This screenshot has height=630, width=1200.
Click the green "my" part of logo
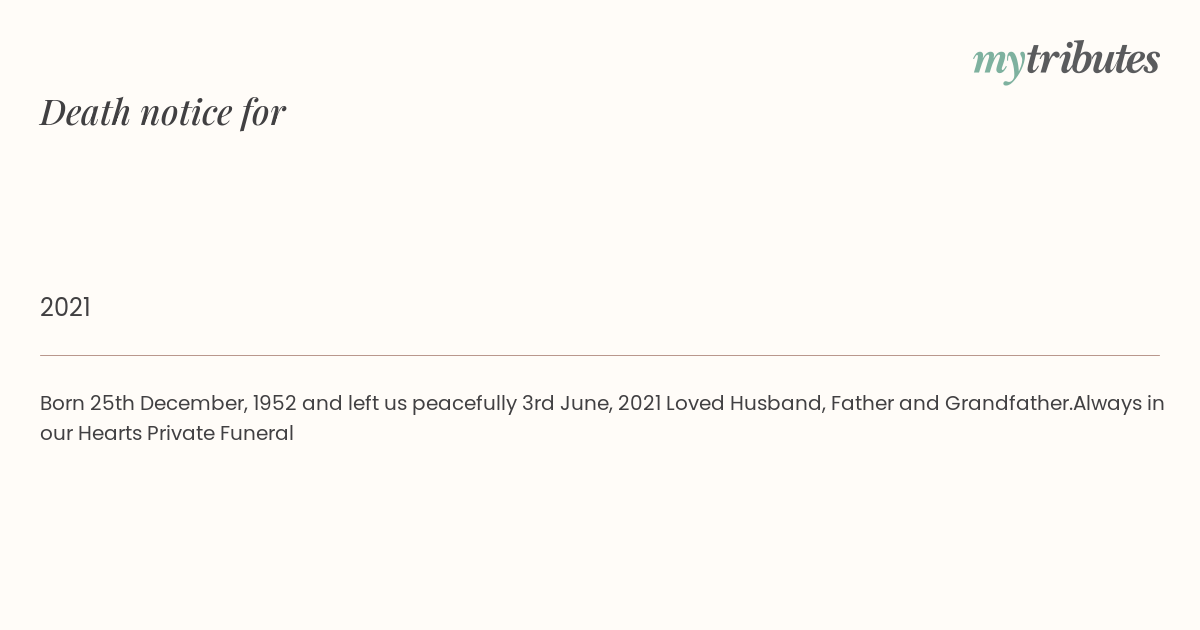point(999,64)
